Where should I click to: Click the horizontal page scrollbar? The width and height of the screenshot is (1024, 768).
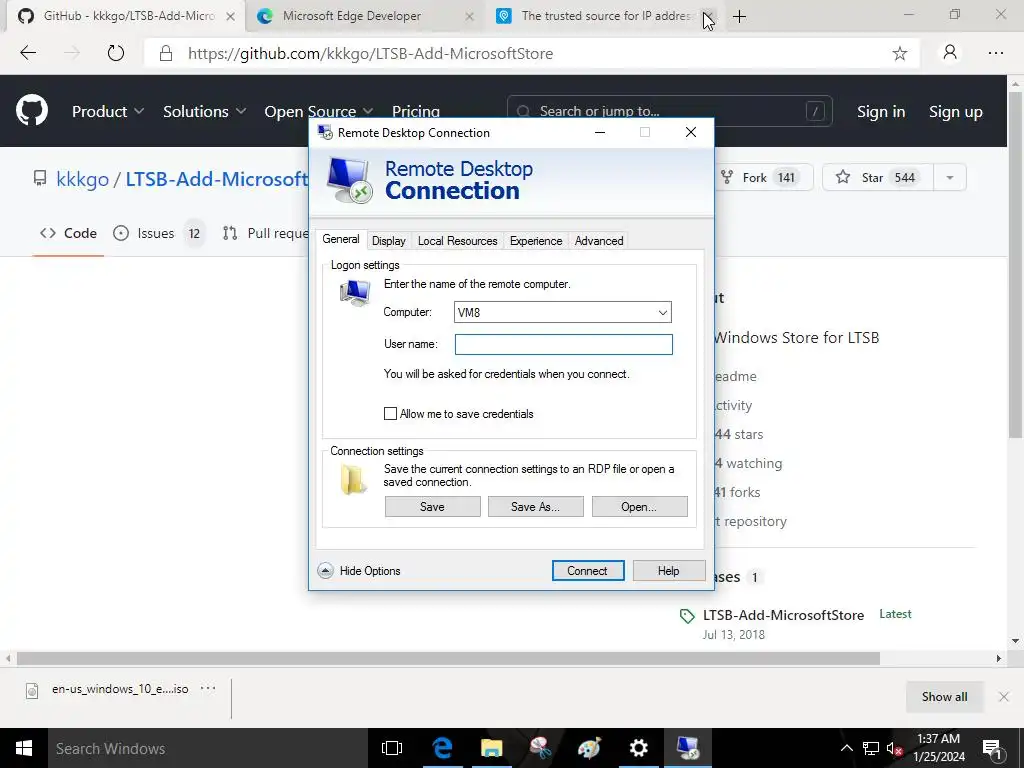click(x=448, y=658)
